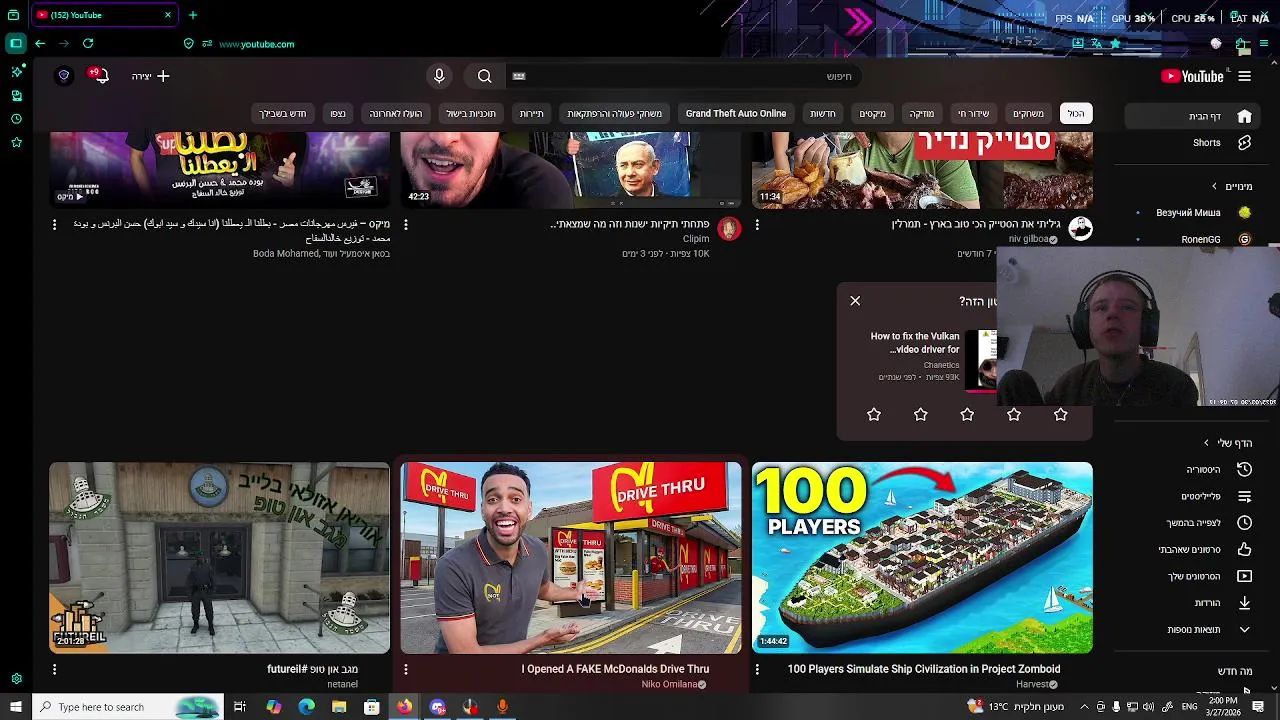The height and width of the screenshot is (720, 1280).
Task: Open notifications bell with 9+ badge
Action: tap(99, 76)
